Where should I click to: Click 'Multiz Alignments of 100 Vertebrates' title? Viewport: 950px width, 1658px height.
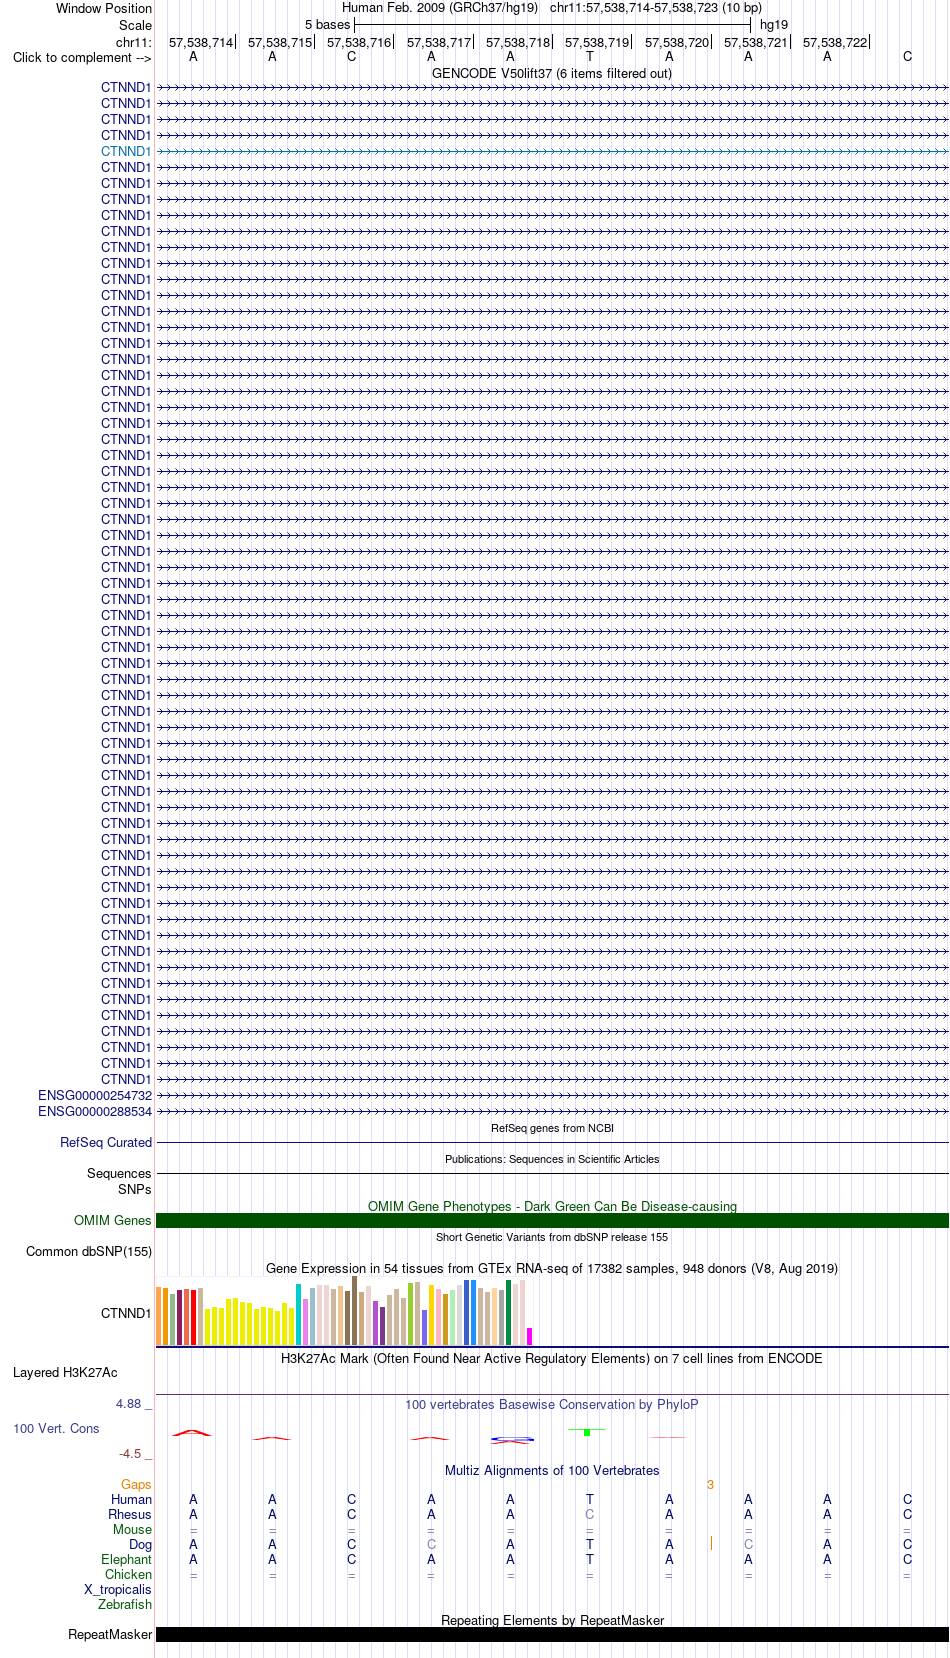click(552, 1470)
